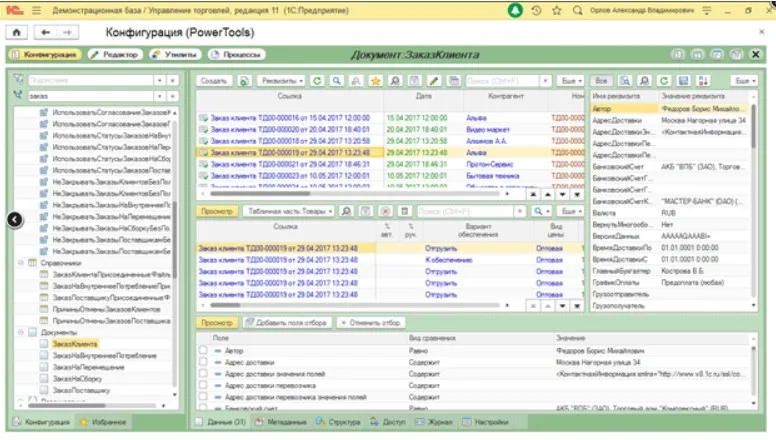The image size is (776, 440).
Task: Tick the checkbox for Адрес доставки filter row
Action: [x=203, y=362]
